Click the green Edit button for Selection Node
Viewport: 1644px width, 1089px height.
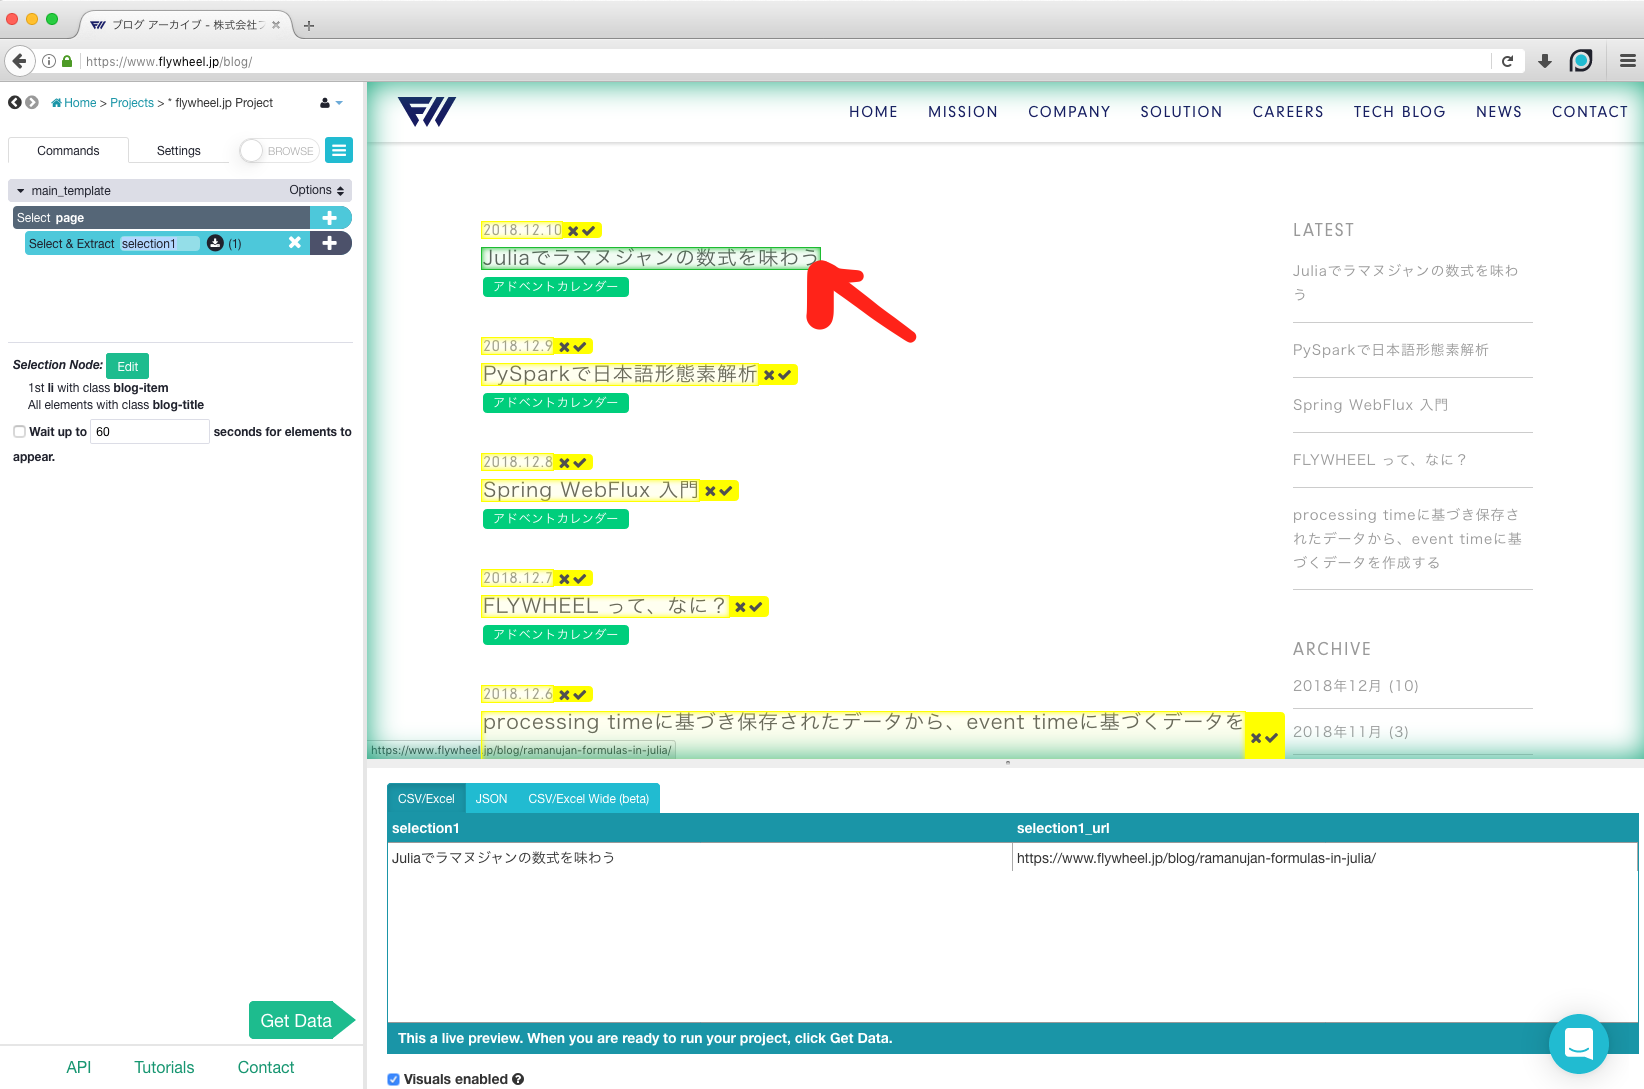[127, 366]
